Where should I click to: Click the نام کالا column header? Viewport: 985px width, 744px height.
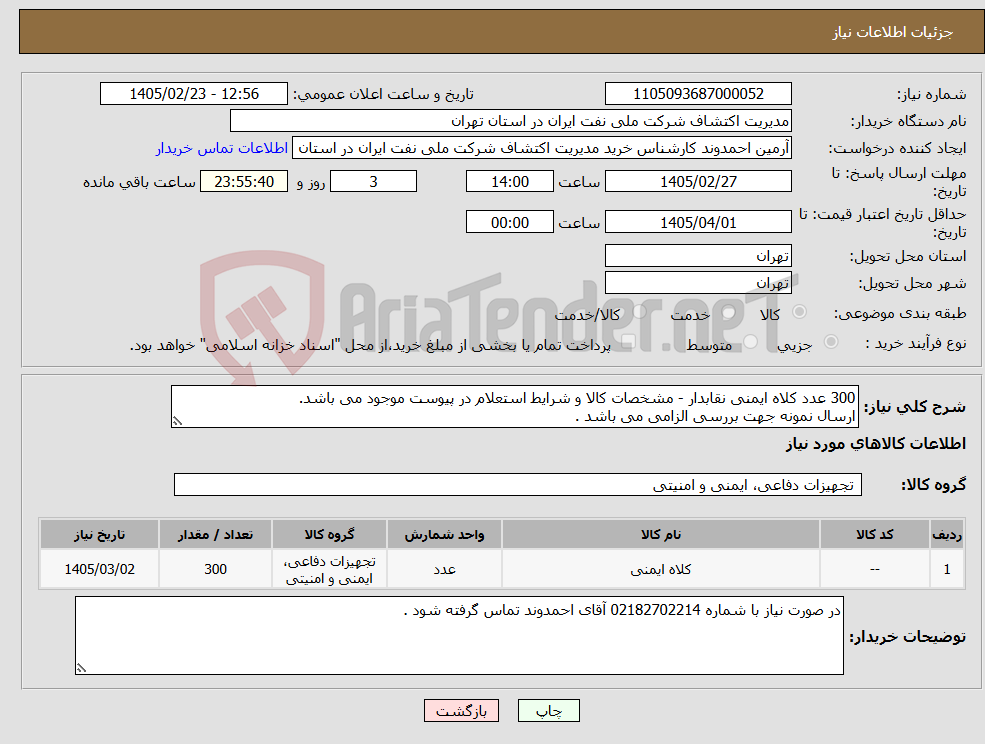tap(660, 534)
